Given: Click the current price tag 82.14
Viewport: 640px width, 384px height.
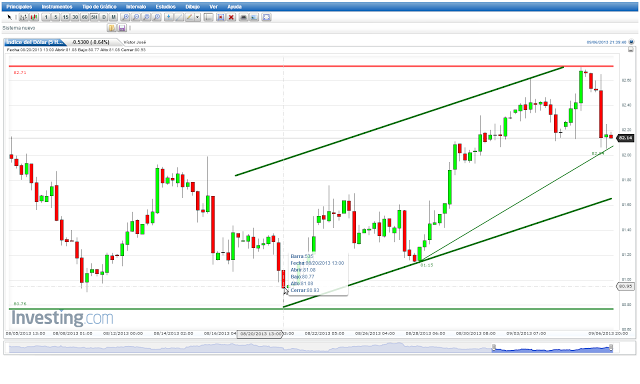Looking at the screenshot, I should click(625, 138).
